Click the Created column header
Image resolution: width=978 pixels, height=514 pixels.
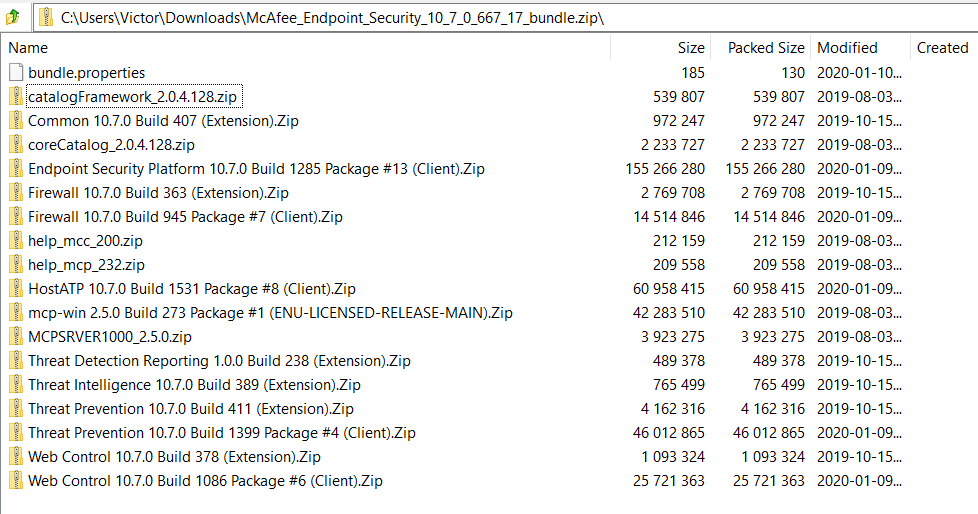click(942, 48)
